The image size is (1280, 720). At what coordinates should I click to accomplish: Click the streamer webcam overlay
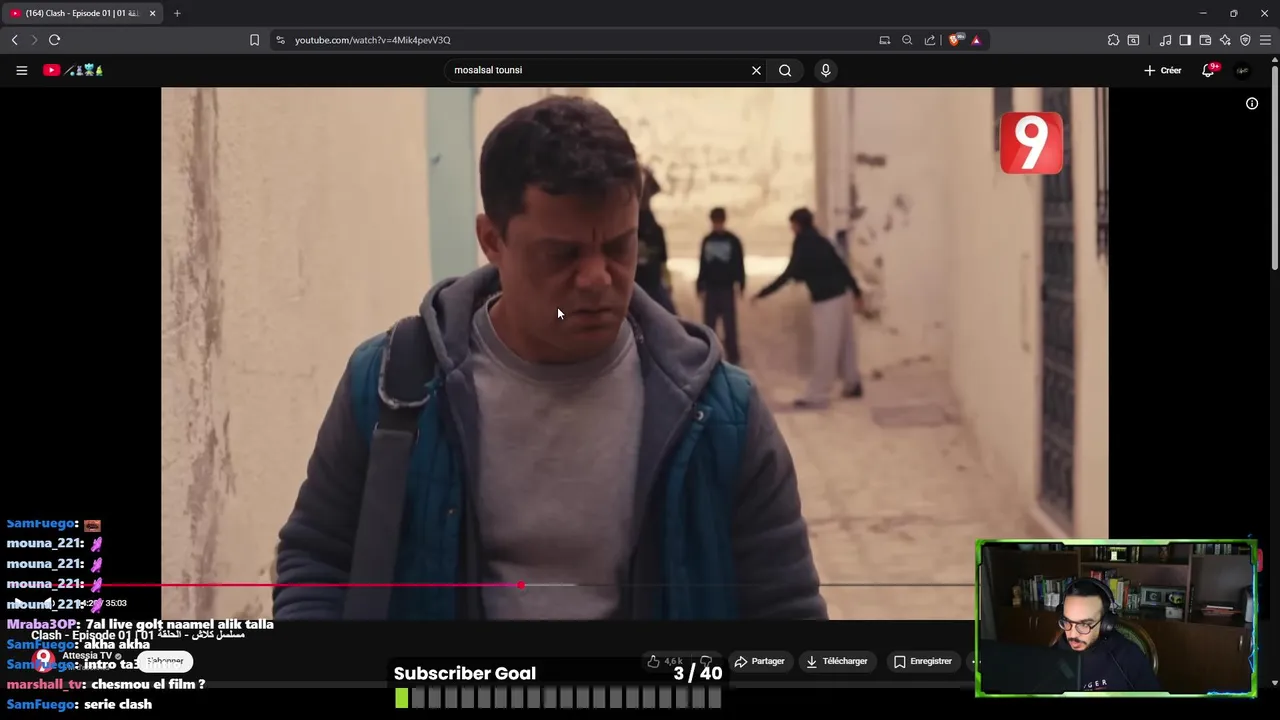pyautogui.click(x=1116, y=618)
